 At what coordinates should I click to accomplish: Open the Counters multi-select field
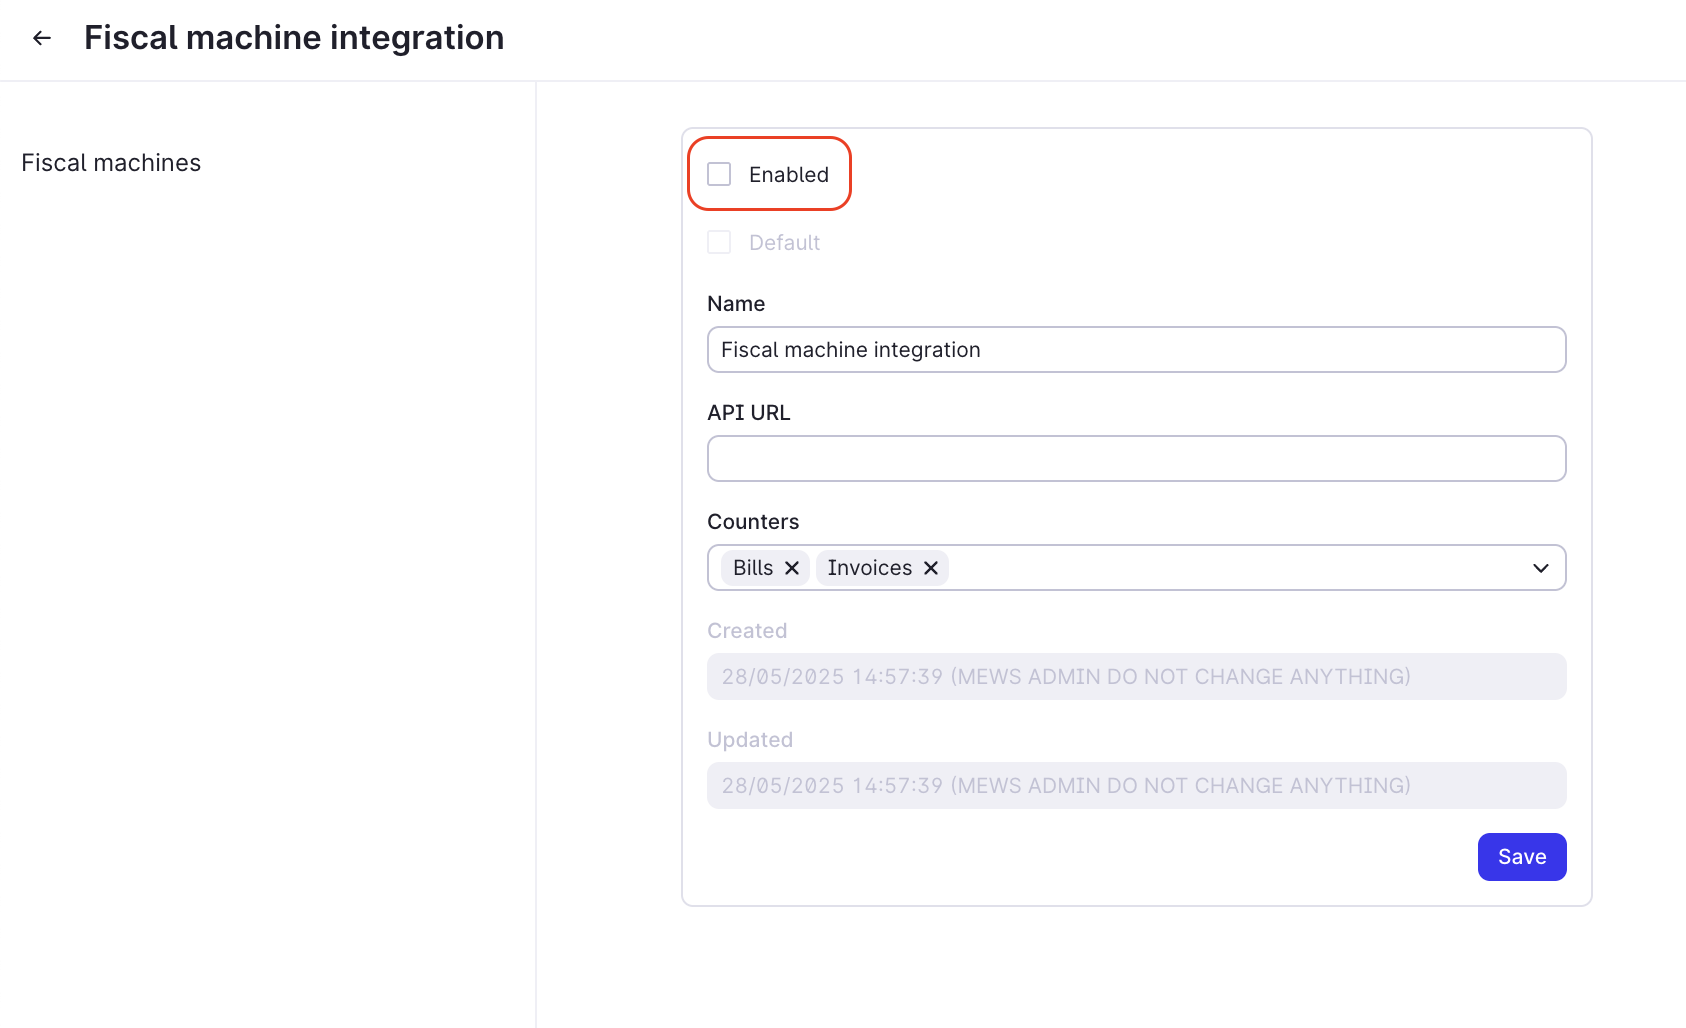pyautogui.click(x=1136, y=568)
